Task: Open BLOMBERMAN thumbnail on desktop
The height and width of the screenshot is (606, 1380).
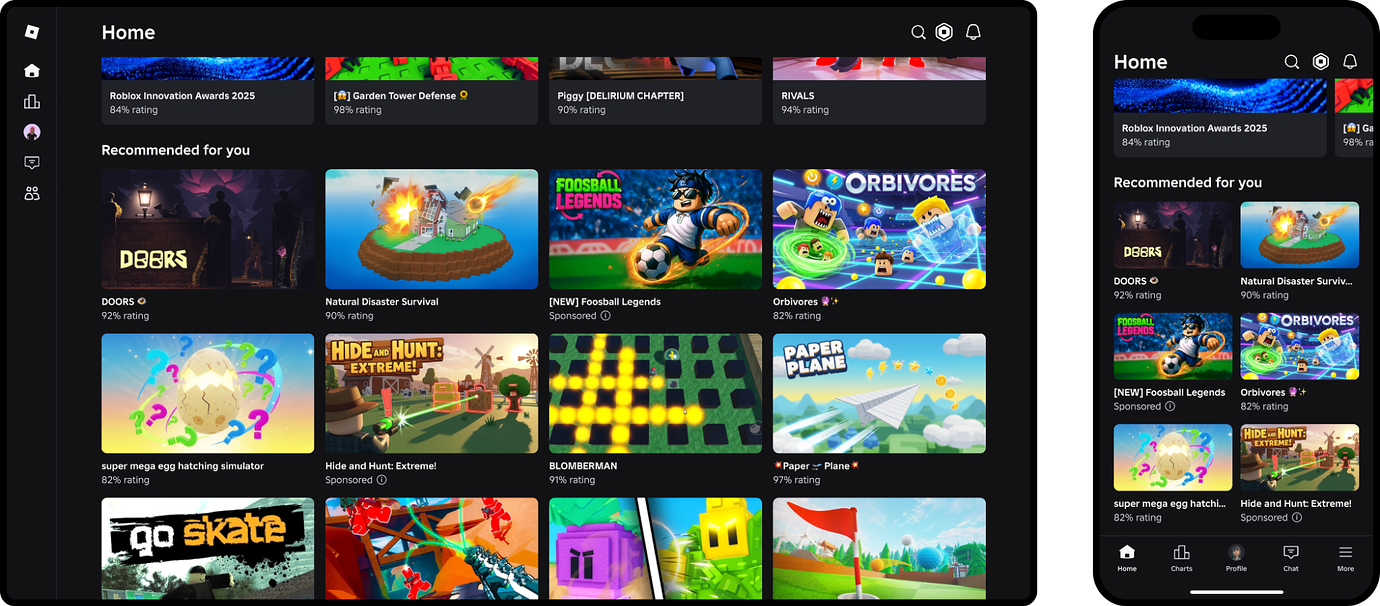Action: coord(656,394)
